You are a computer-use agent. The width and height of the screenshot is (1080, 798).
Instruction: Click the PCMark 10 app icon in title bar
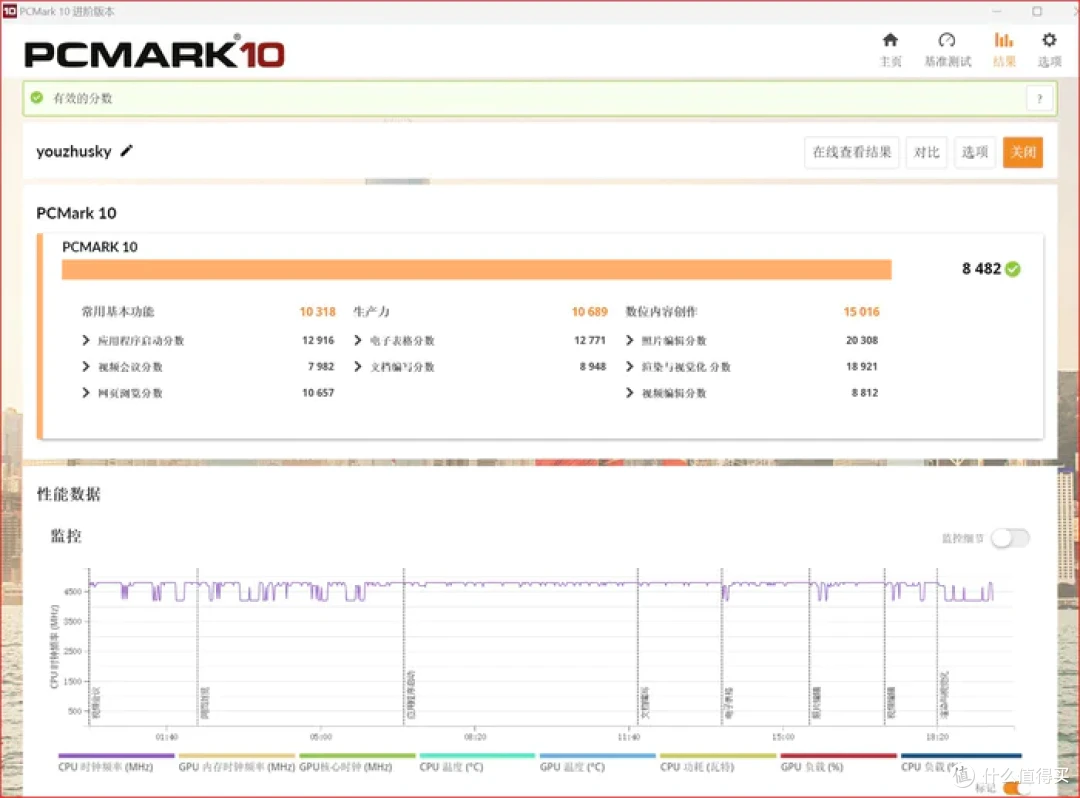10,11
